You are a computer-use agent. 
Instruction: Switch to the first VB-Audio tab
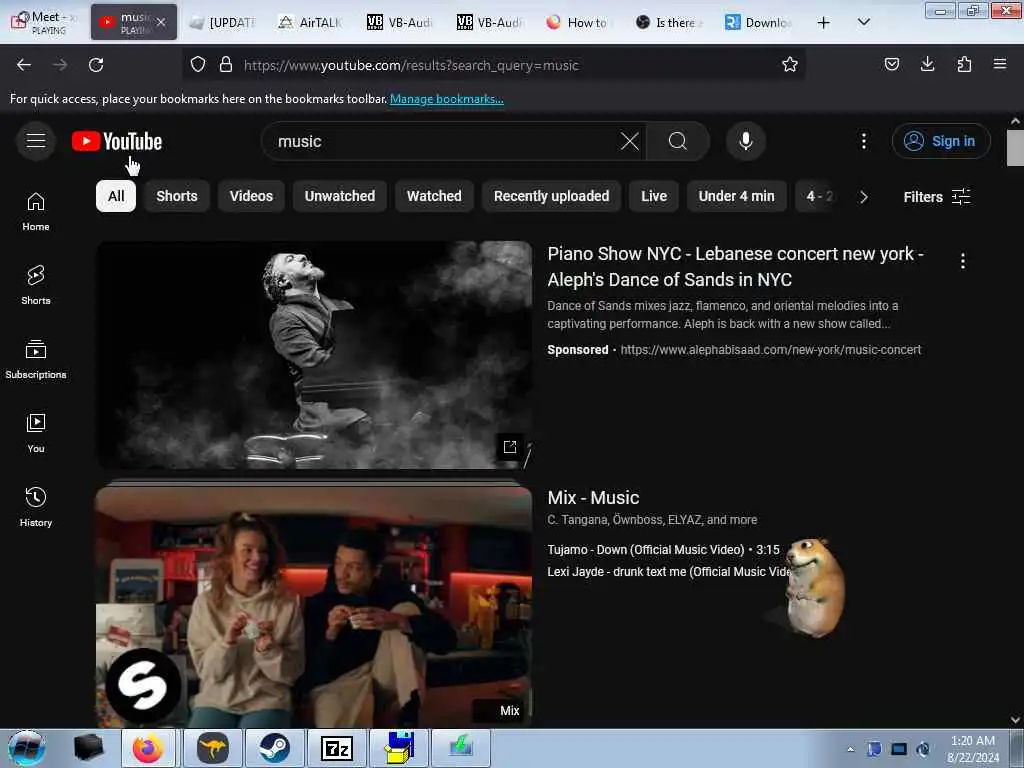point(400,23)
